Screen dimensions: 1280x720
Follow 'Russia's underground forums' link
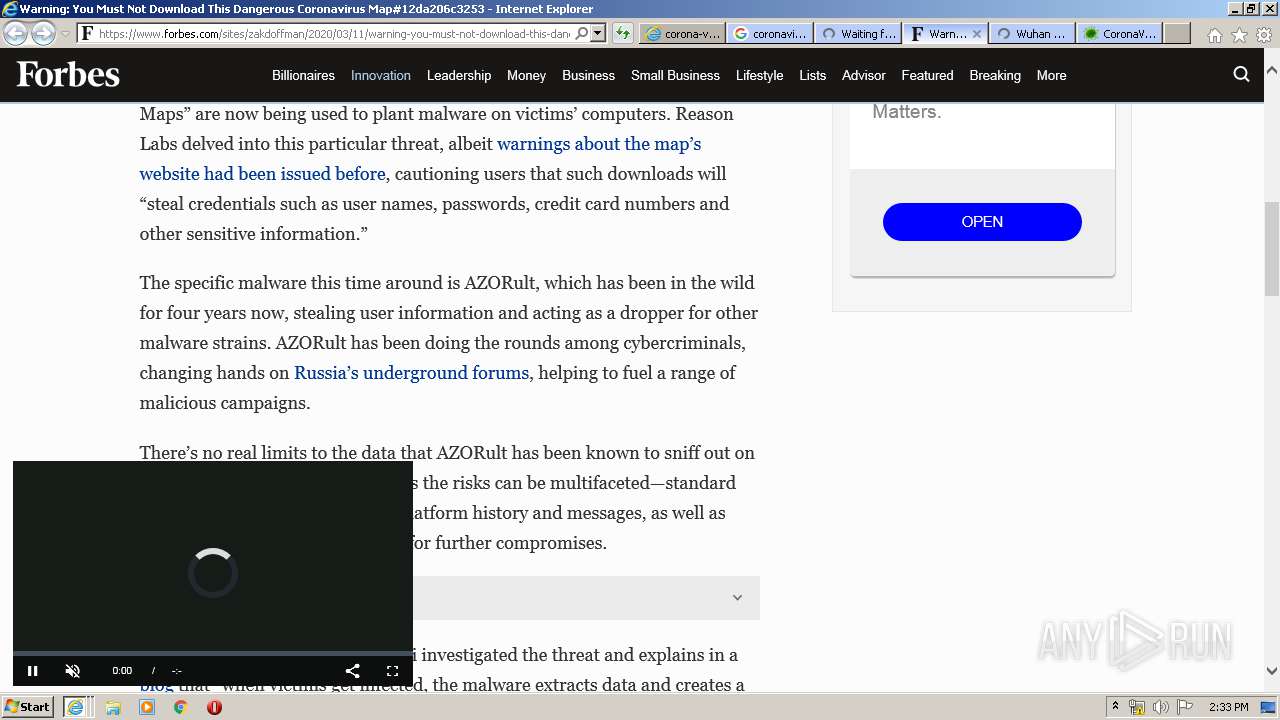click(x=411, y=373)
